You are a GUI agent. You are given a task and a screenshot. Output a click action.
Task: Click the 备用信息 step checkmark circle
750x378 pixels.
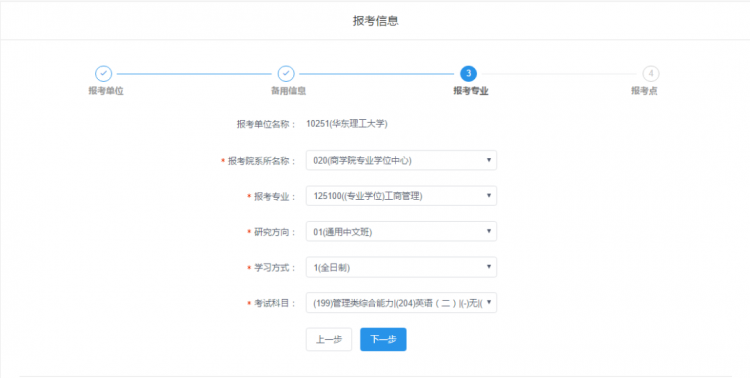(286, 74)
